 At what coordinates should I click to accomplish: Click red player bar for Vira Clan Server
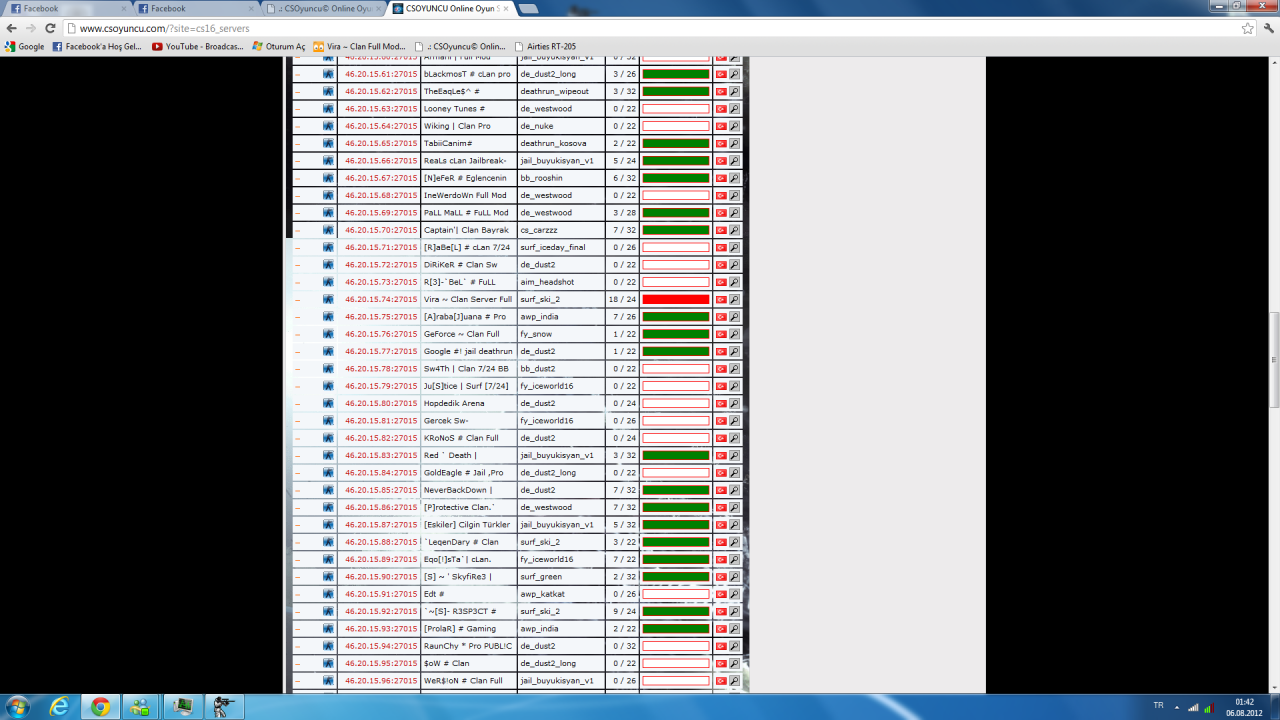[x=676, y=299]
